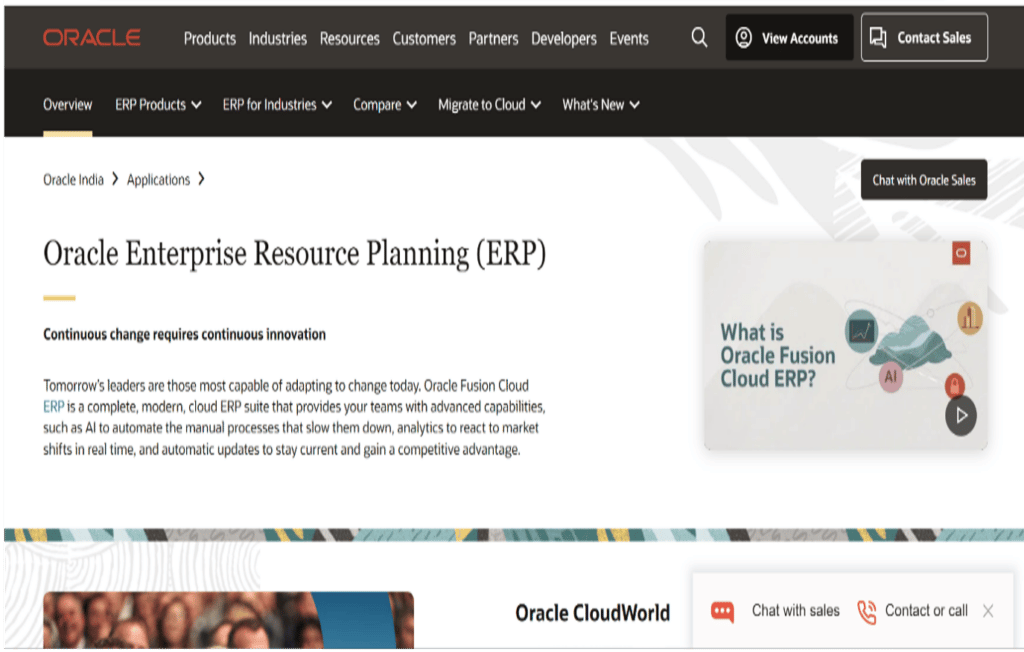The height and width of the screenshot is (652, 1024).
Task: Click the Oracle CloudWorld crowd image
Action: [x=229, y=620]
